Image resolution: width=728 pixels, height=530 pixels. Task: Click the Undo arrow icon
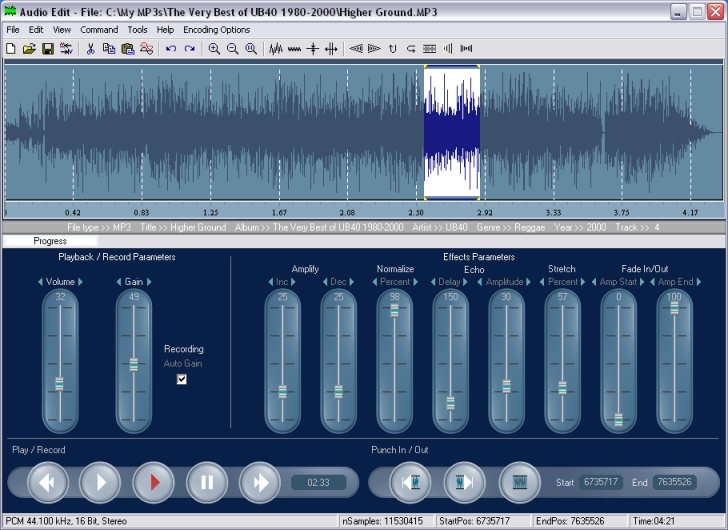(171, 48)
